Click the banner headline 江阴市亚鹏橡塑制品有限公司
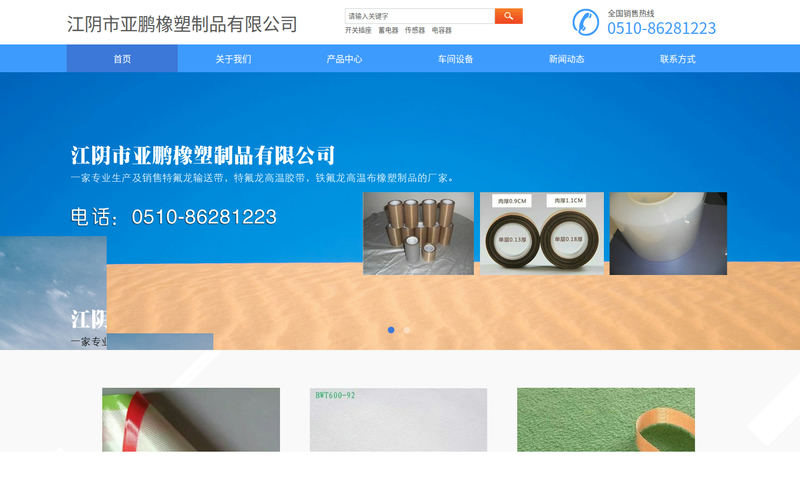This screenshot has width=800, height=500. [x=203, y=155]
